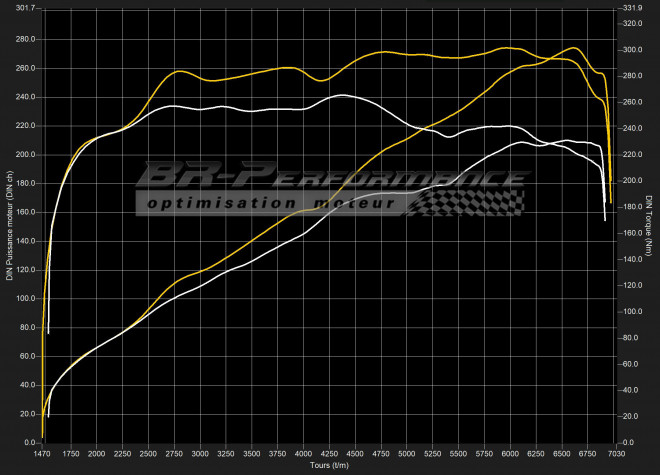
Task: Click the 5500 tick on x-axis
Action: [459, 454]
